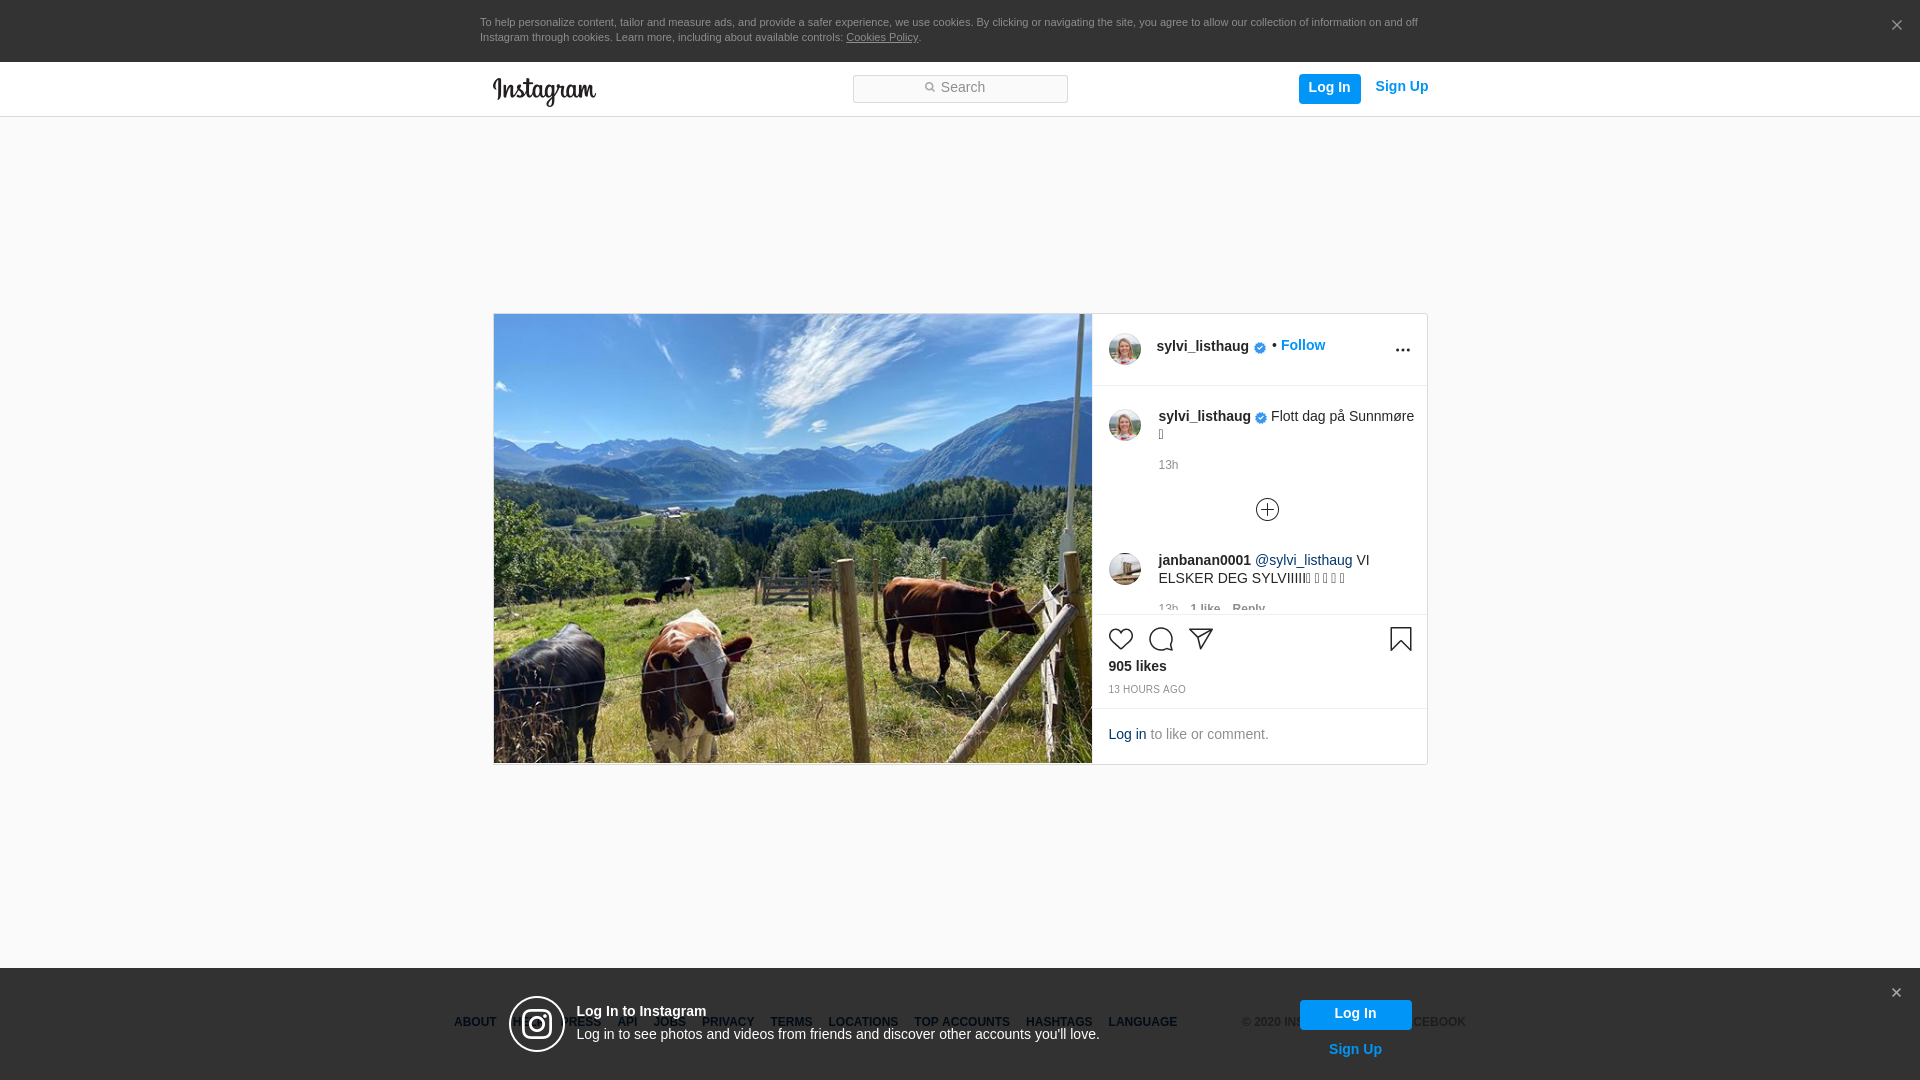Viewport: 1920px width, 1080px height.
Task: Open the cow pasture photo
Action: click(792, 539)
